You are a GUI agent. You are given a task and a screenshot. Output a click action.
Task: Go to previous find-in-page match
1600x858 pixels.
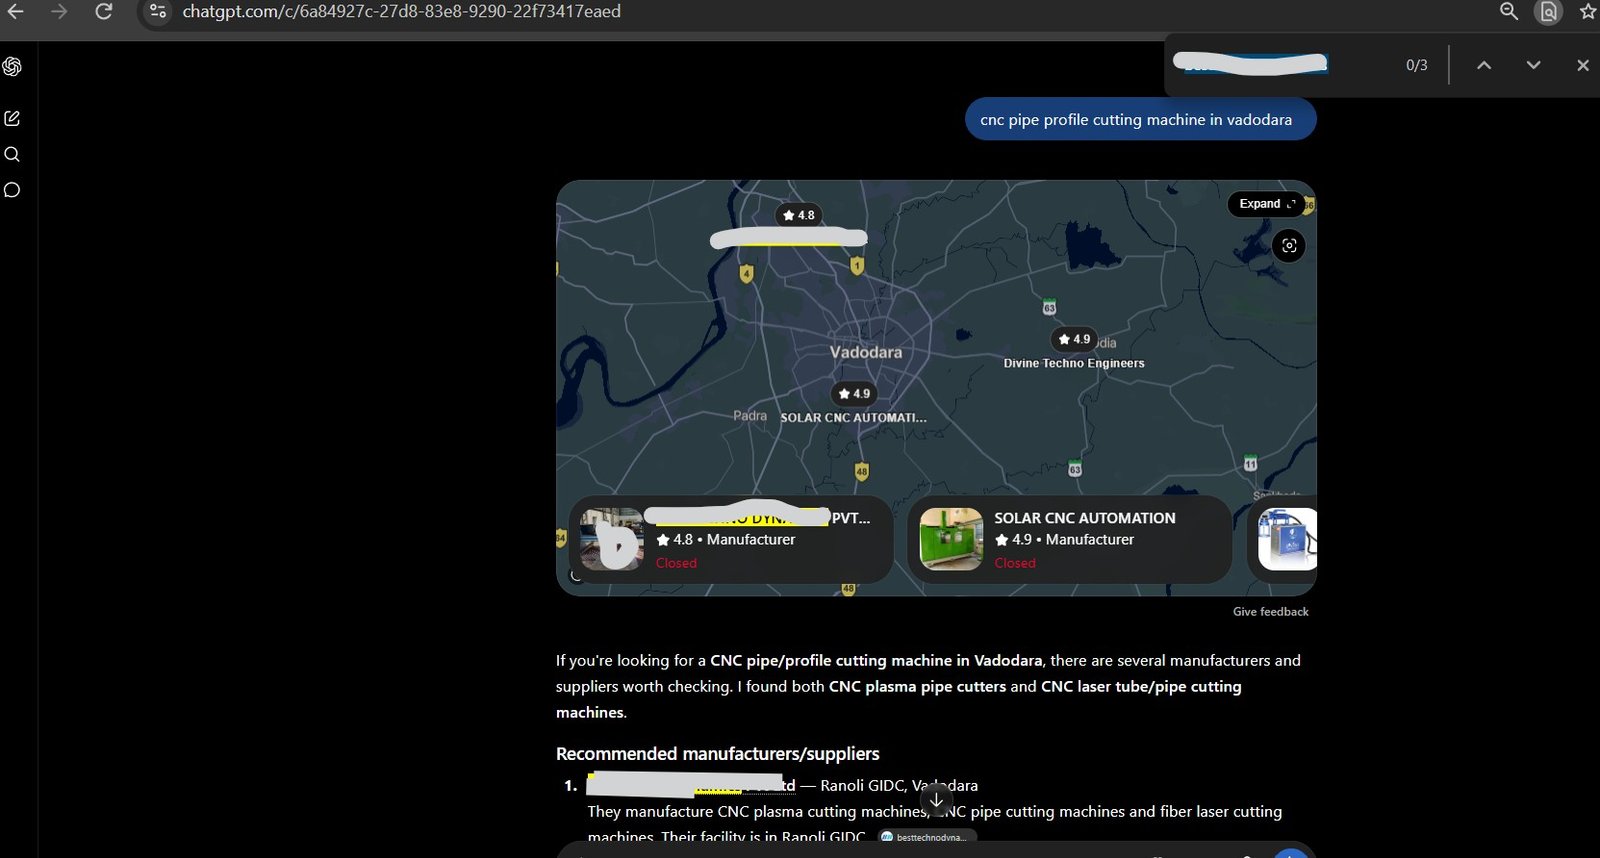coord(1484,65)
